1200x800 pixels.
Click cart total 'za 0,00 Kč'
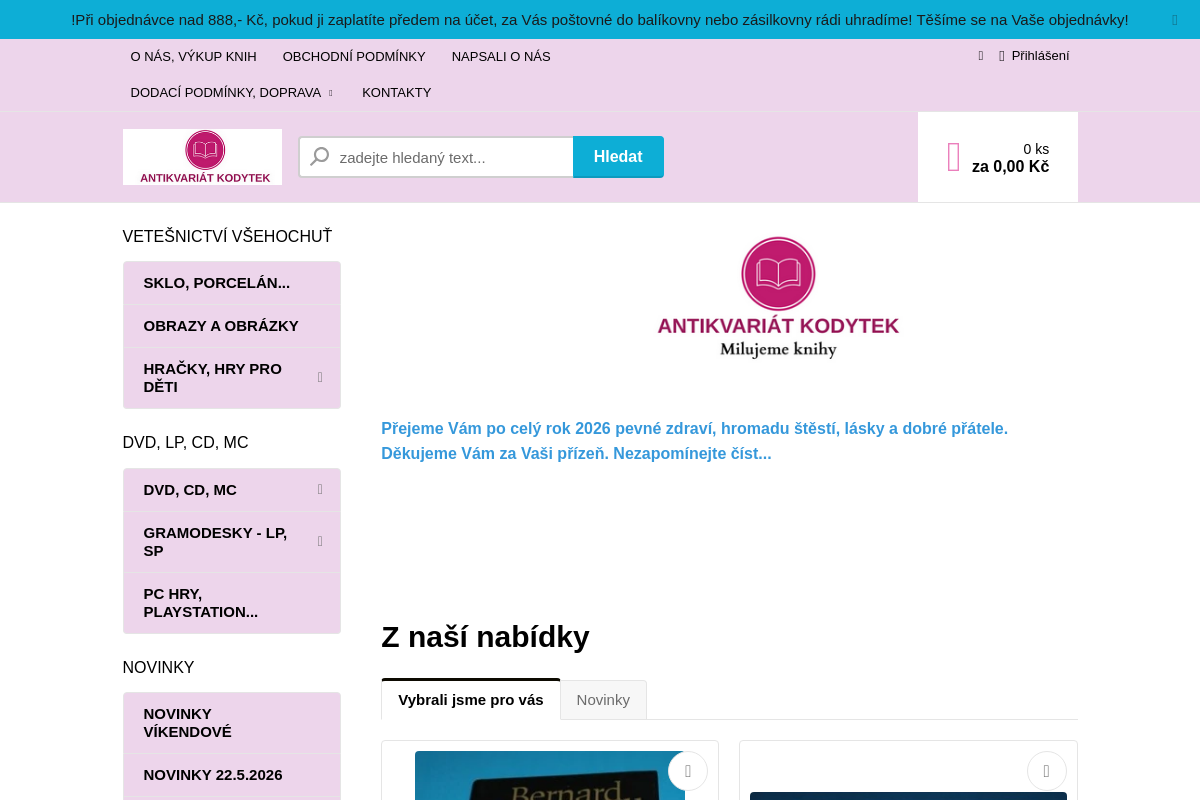tap(1010, 167)
